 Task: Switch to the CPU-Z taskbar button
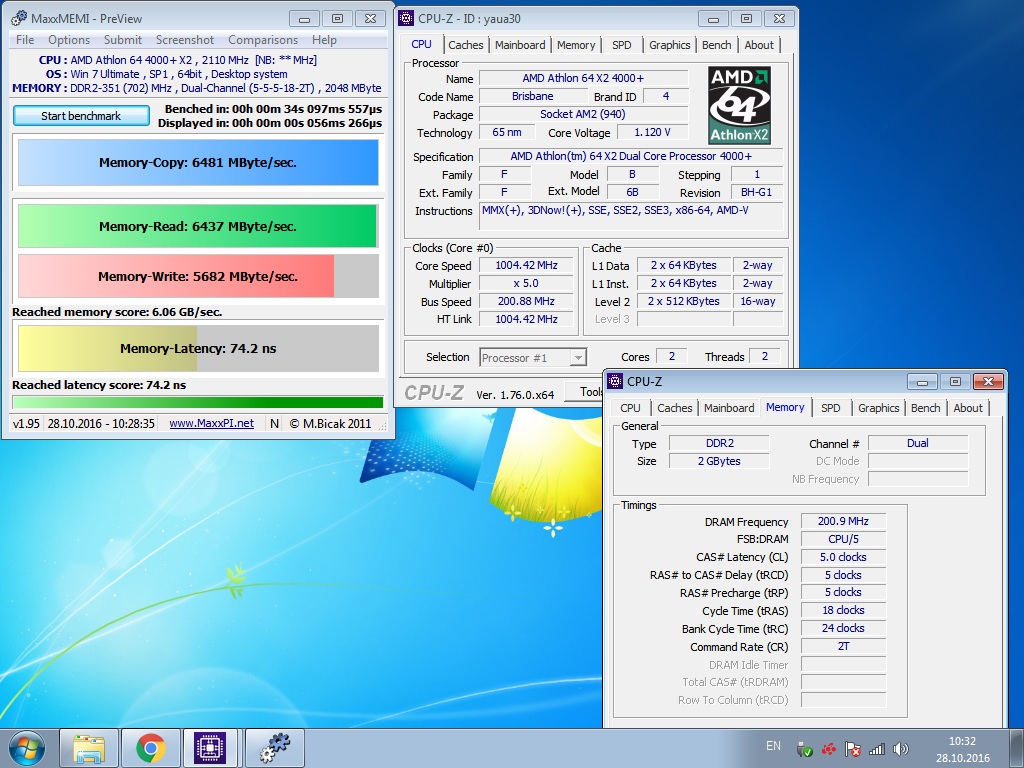pyautogui.click(x=210, y=748)
